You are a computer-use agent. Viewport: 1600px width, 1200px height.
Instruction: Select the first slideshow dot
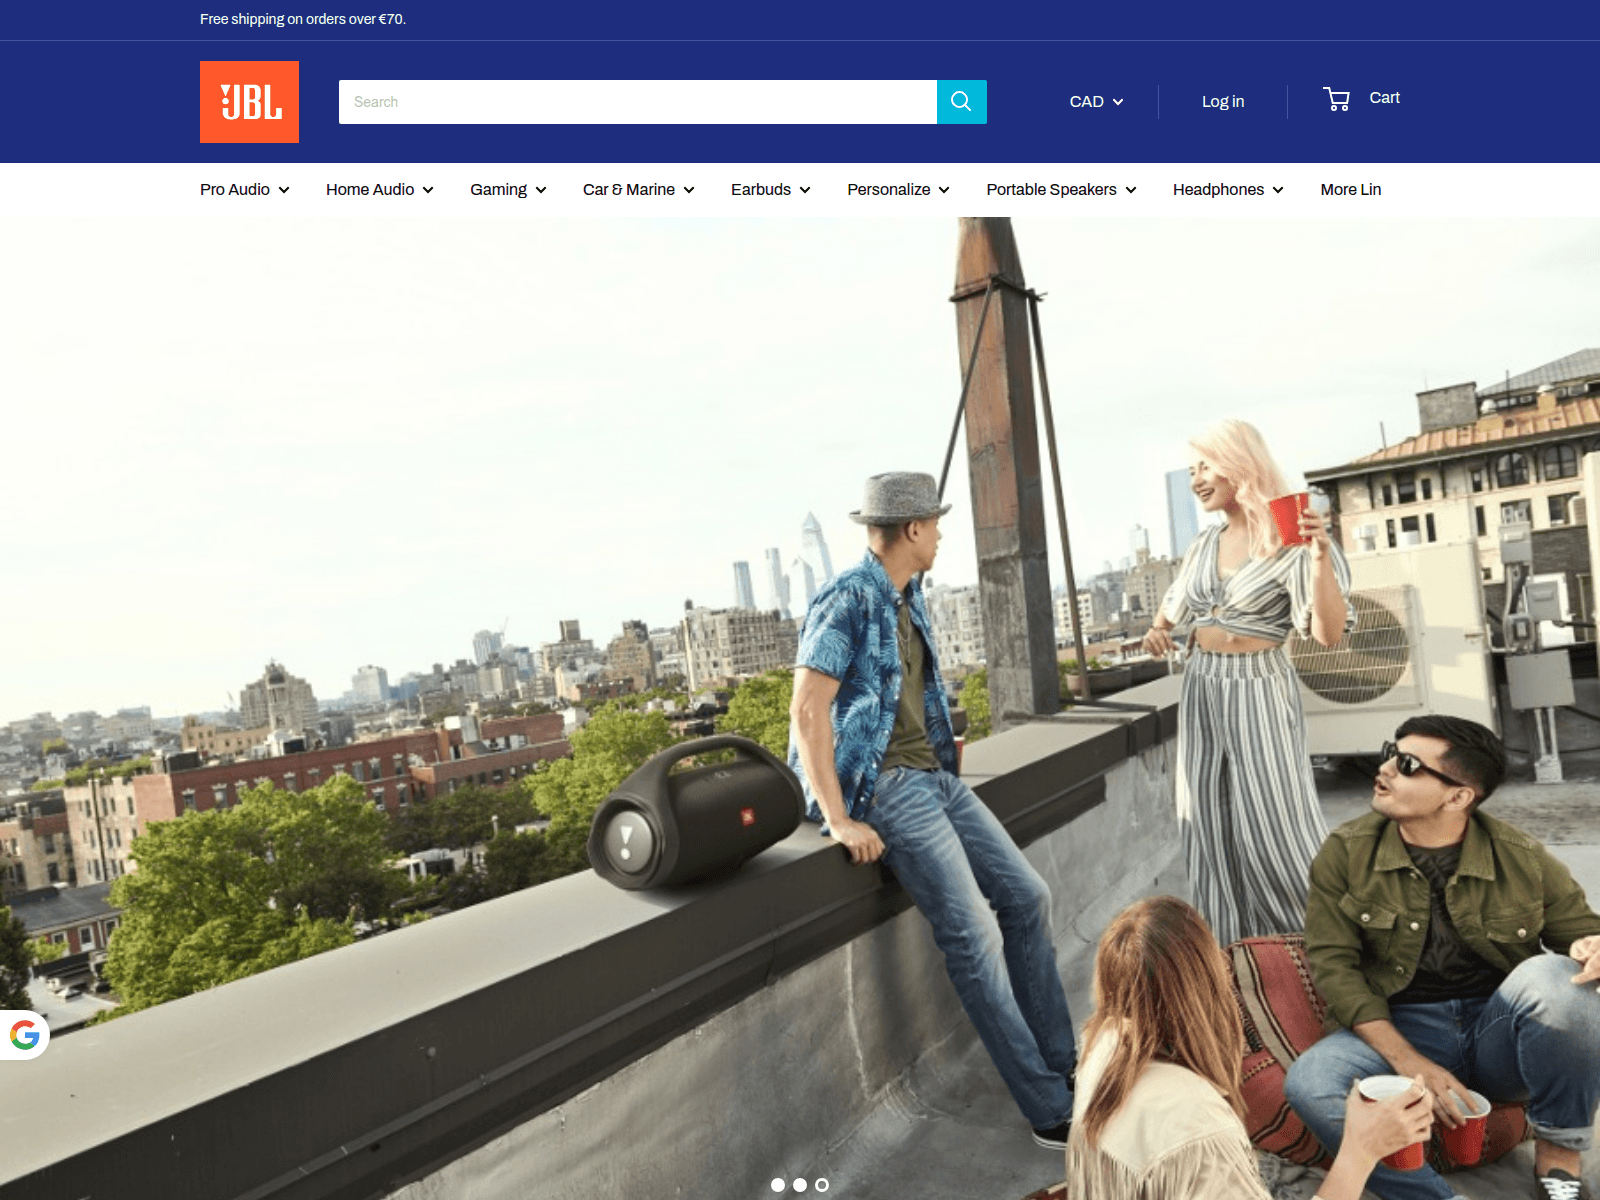778,1185
